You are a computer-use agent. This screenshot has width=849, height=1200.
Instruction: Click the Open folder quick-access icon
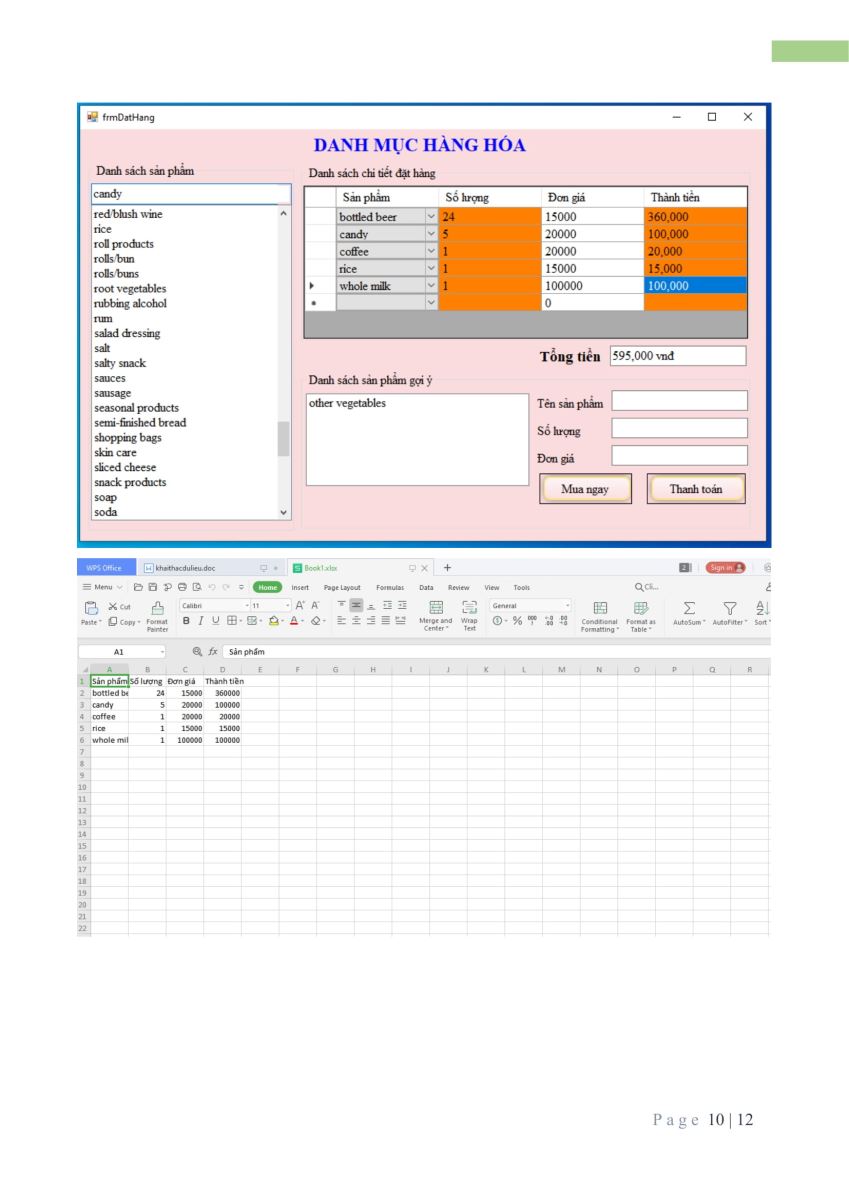(138, 587)
